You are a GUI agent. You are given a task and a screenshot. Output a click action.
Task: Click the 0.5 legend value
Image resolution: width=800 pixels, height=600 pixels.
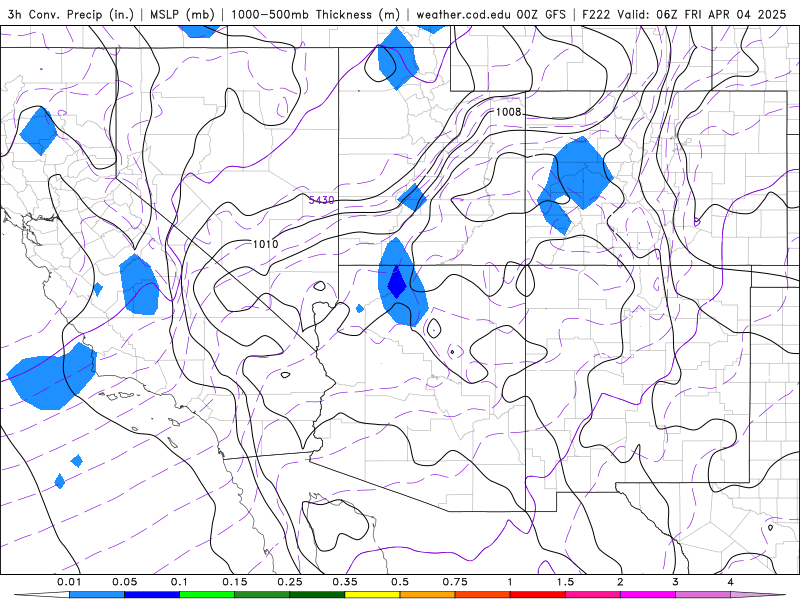(400, 582)
